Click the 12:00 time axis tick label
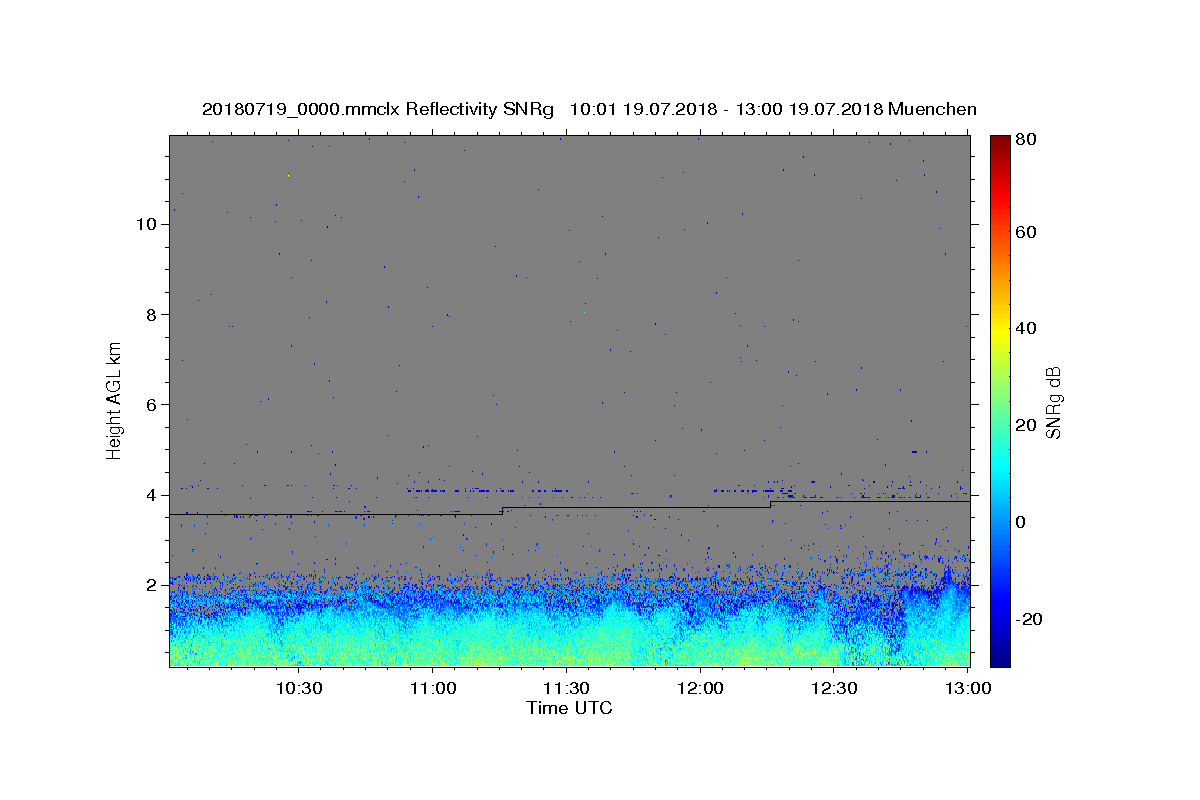 pos(700,688)
